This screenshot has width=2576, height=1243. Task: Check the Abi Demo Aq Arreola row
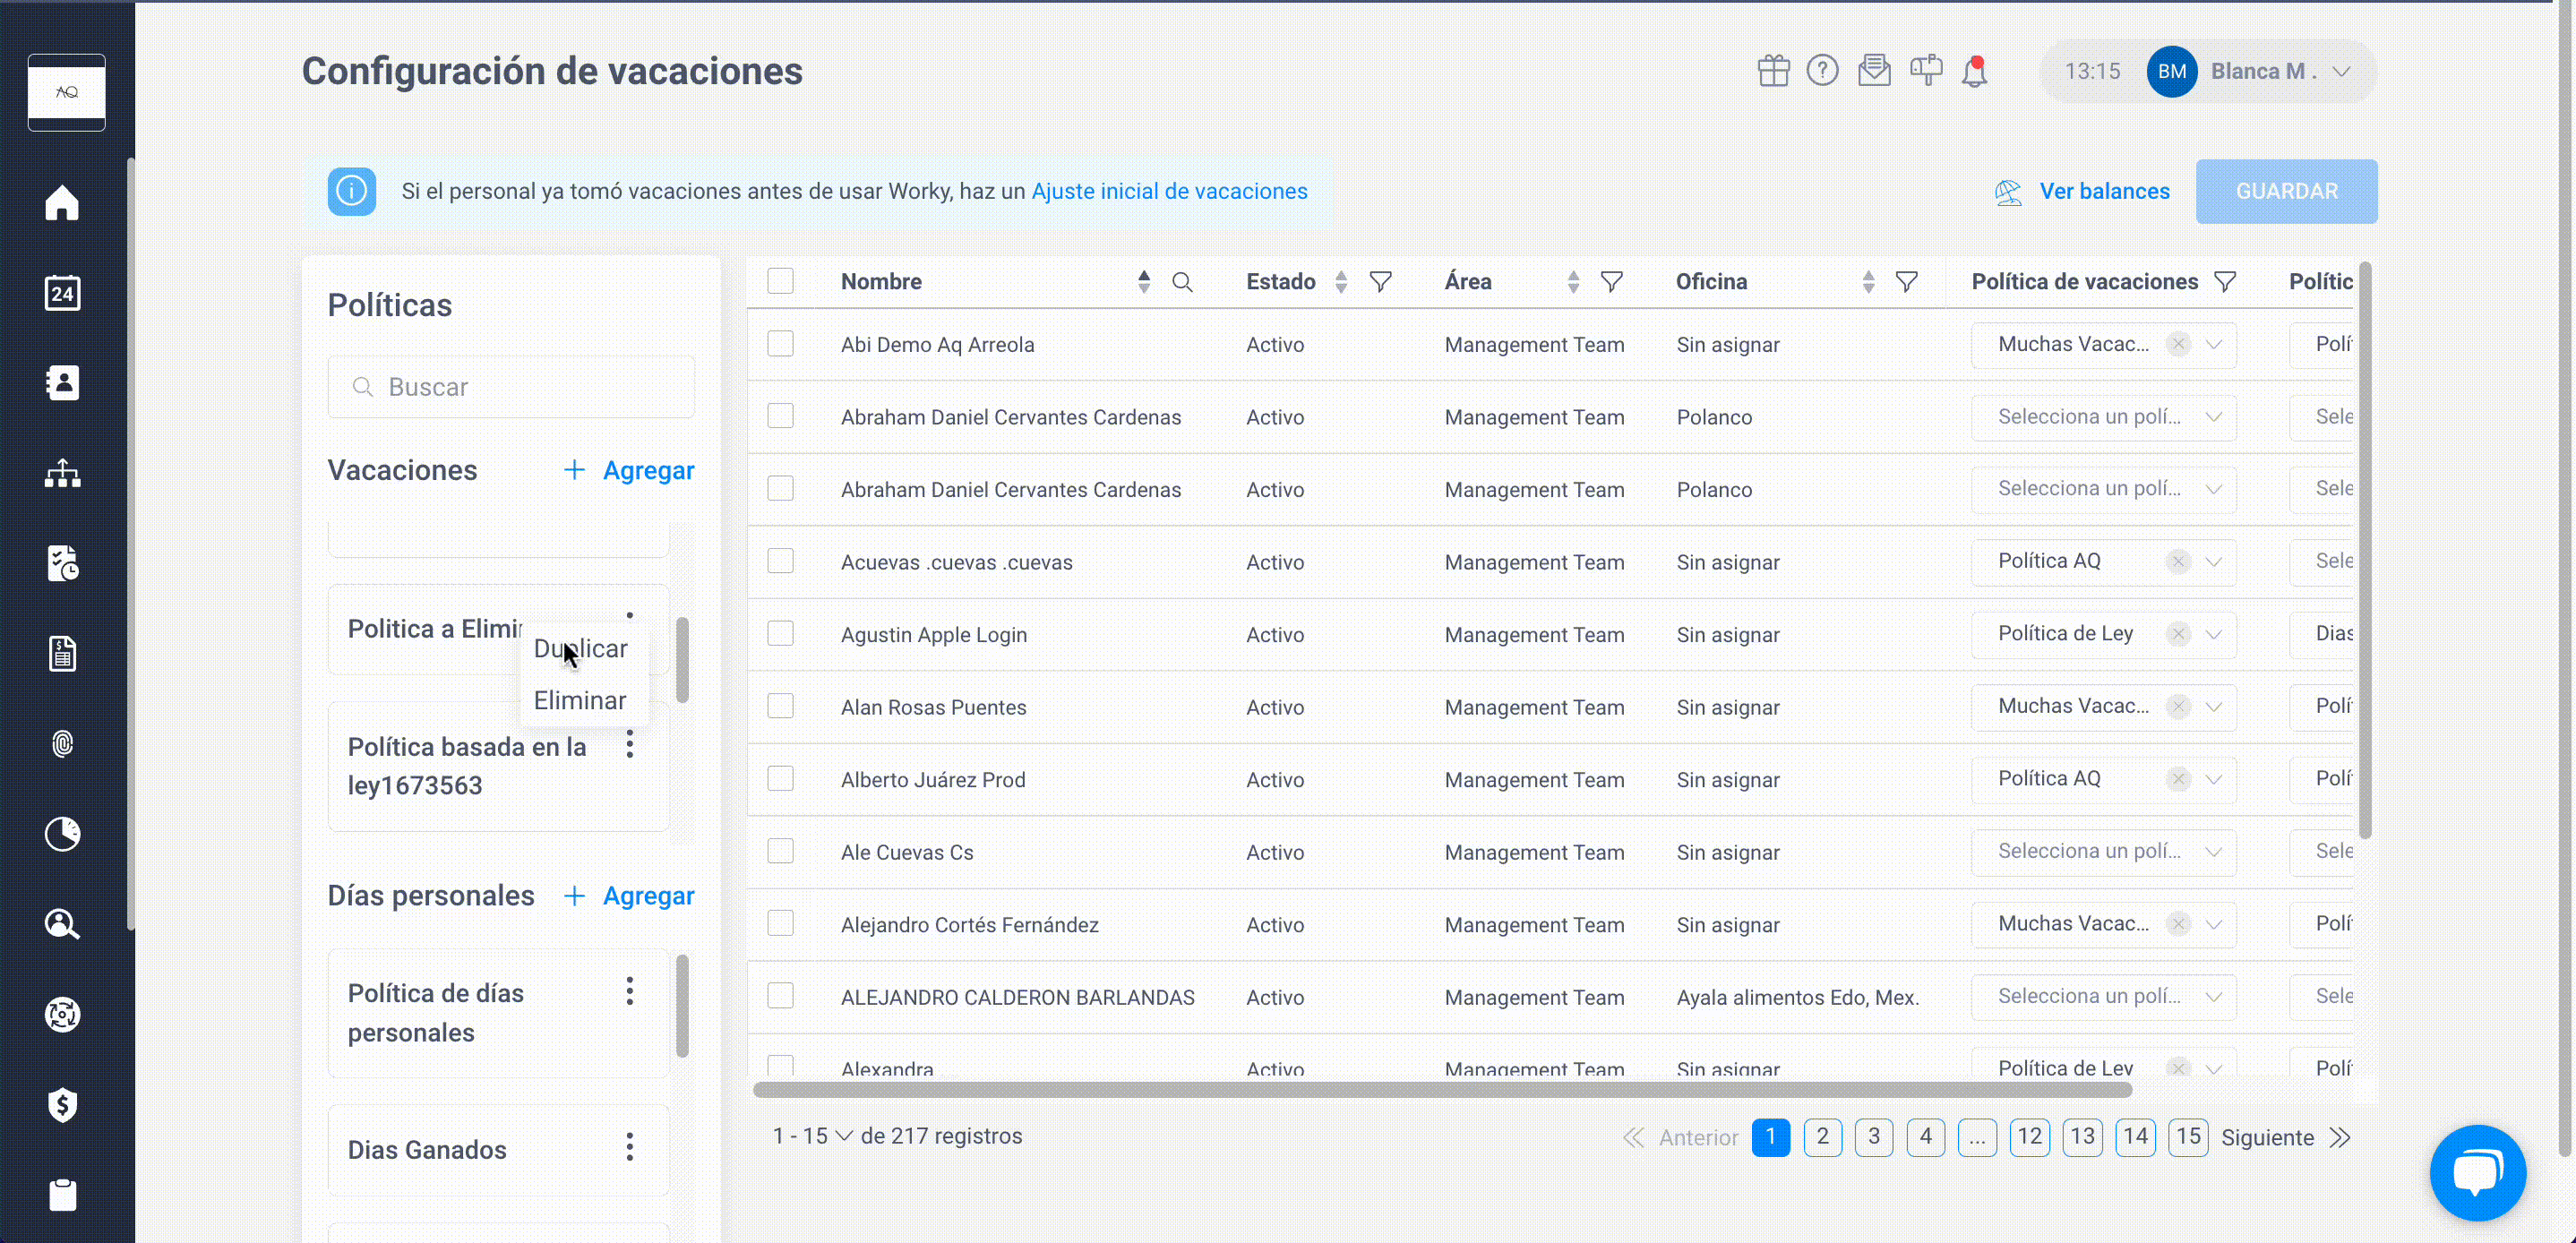(x=780, y=344)
